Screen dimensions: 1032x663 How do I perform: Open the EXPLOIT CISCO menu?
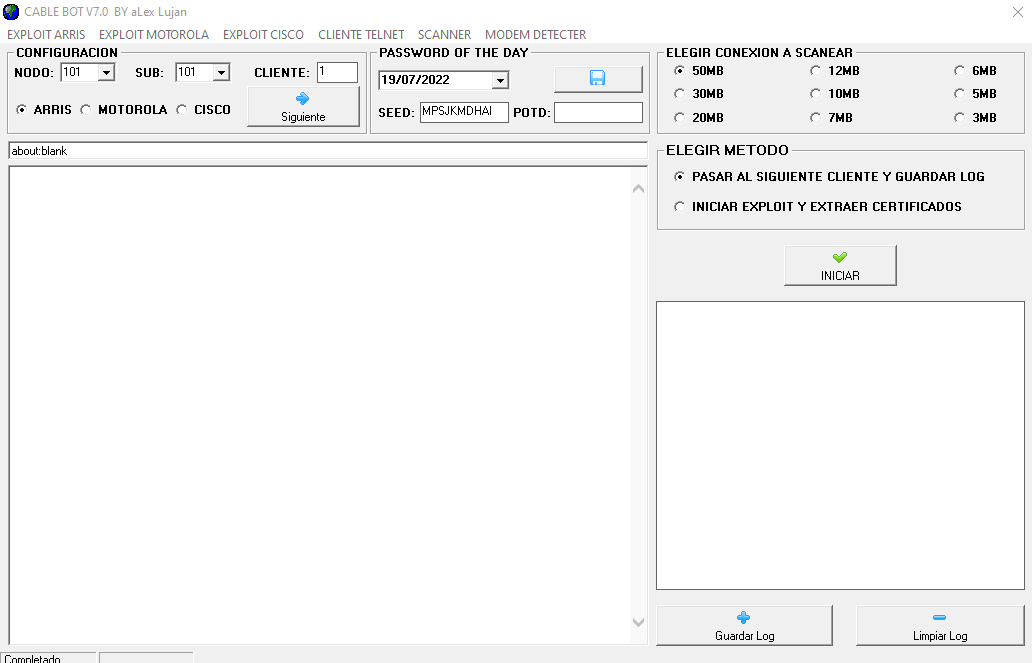click(263, 35)
